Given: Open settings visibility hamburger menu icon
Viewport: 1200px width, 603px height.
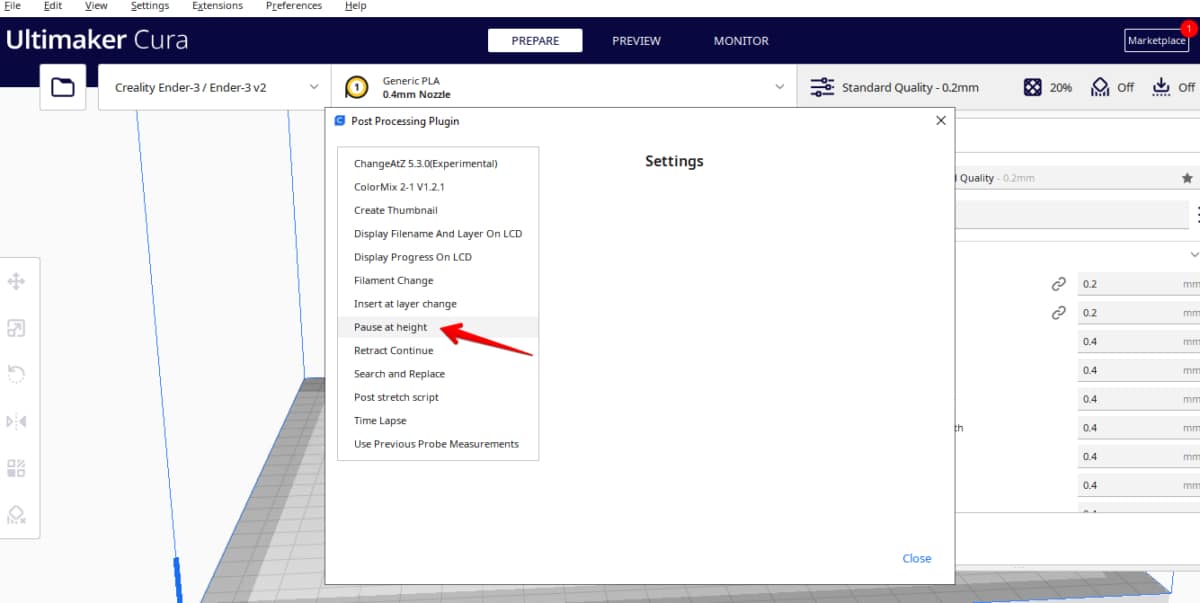Looking at the screenshot, I should click(x=1198, y=214).
